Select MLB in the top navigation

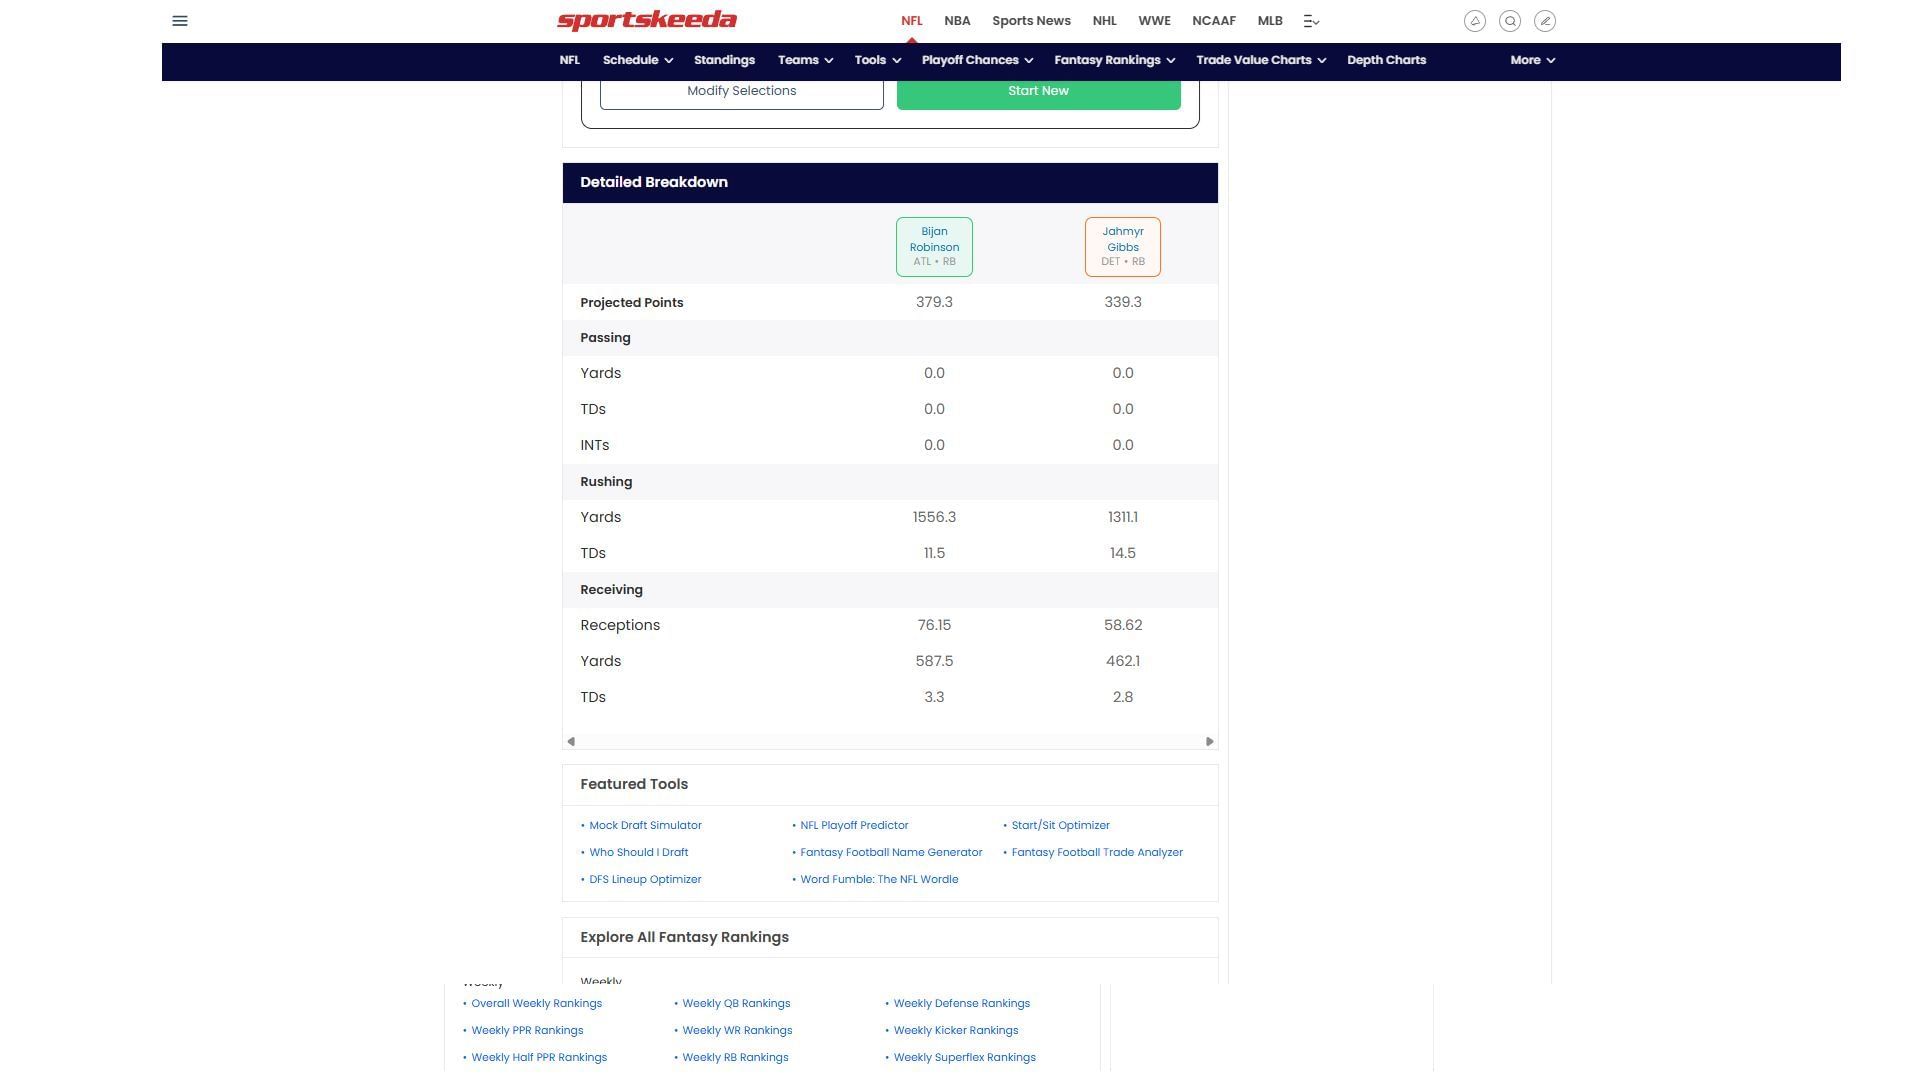(x=1270, y=21)
